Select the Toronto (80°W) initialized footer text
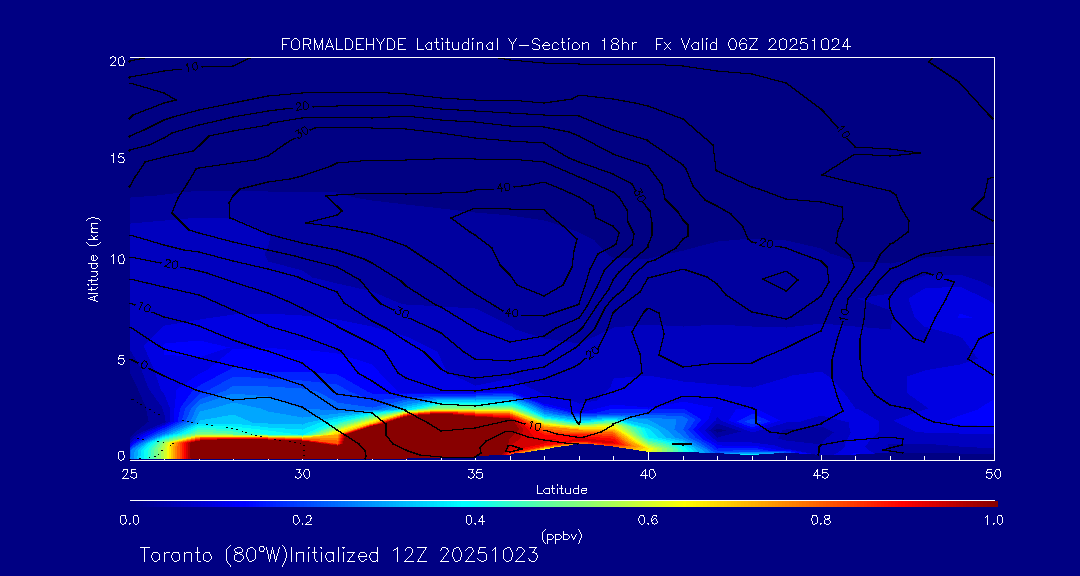 pyautogui.click(x=339, y=555)
